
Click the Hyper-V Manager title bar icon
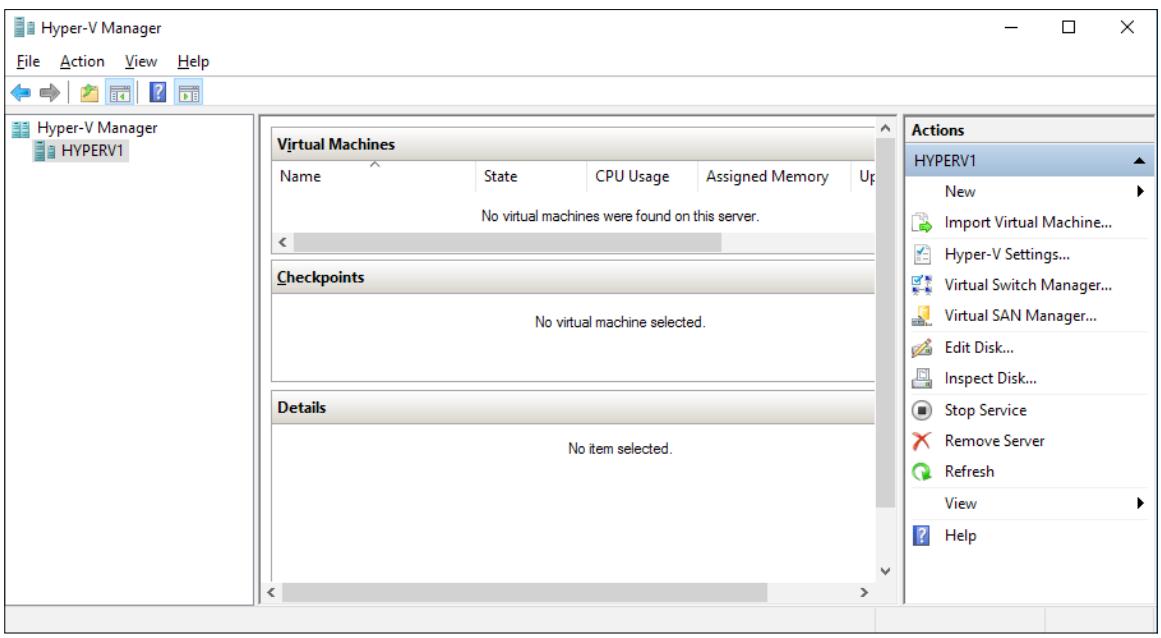(24, 28)
